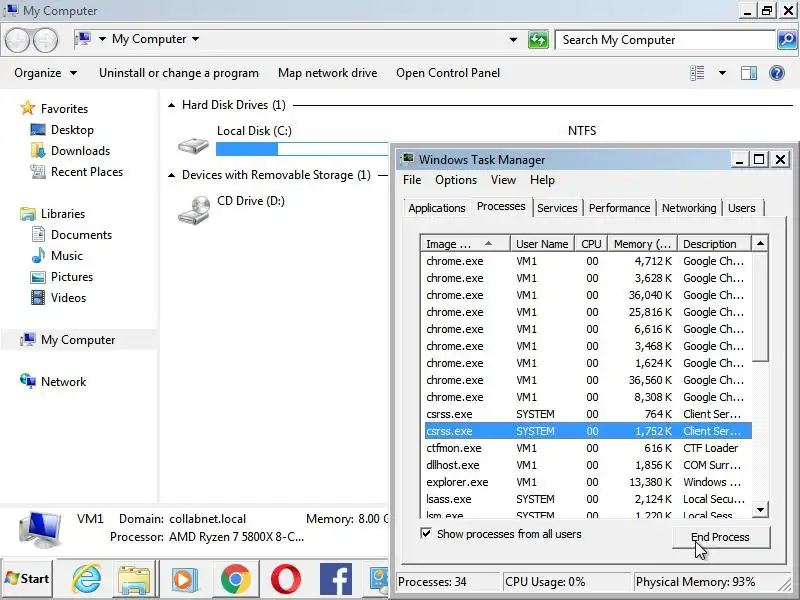Open Downloads folder in navigation pane
This screenshot has height=600, width=800.
pyautogui.click(x=81, y=151)
